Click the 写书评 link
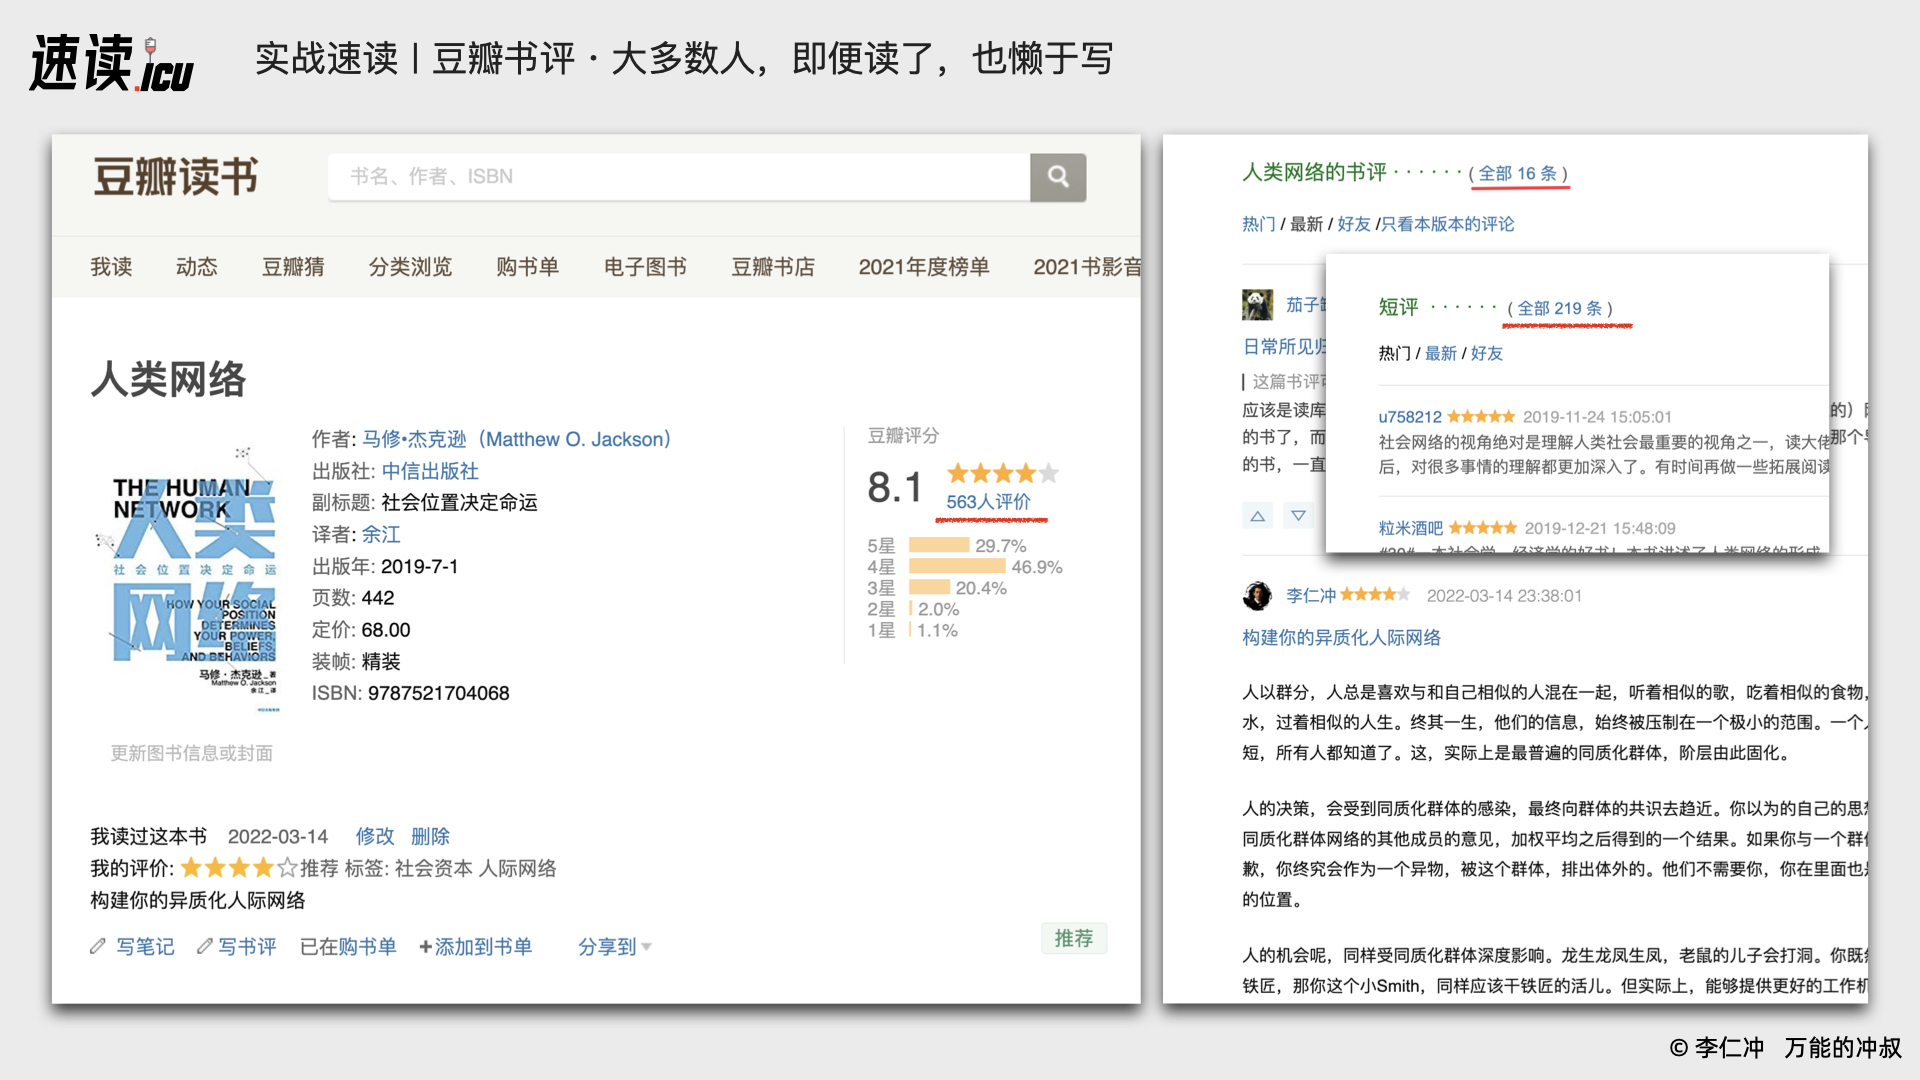 [x=247, y=946]
